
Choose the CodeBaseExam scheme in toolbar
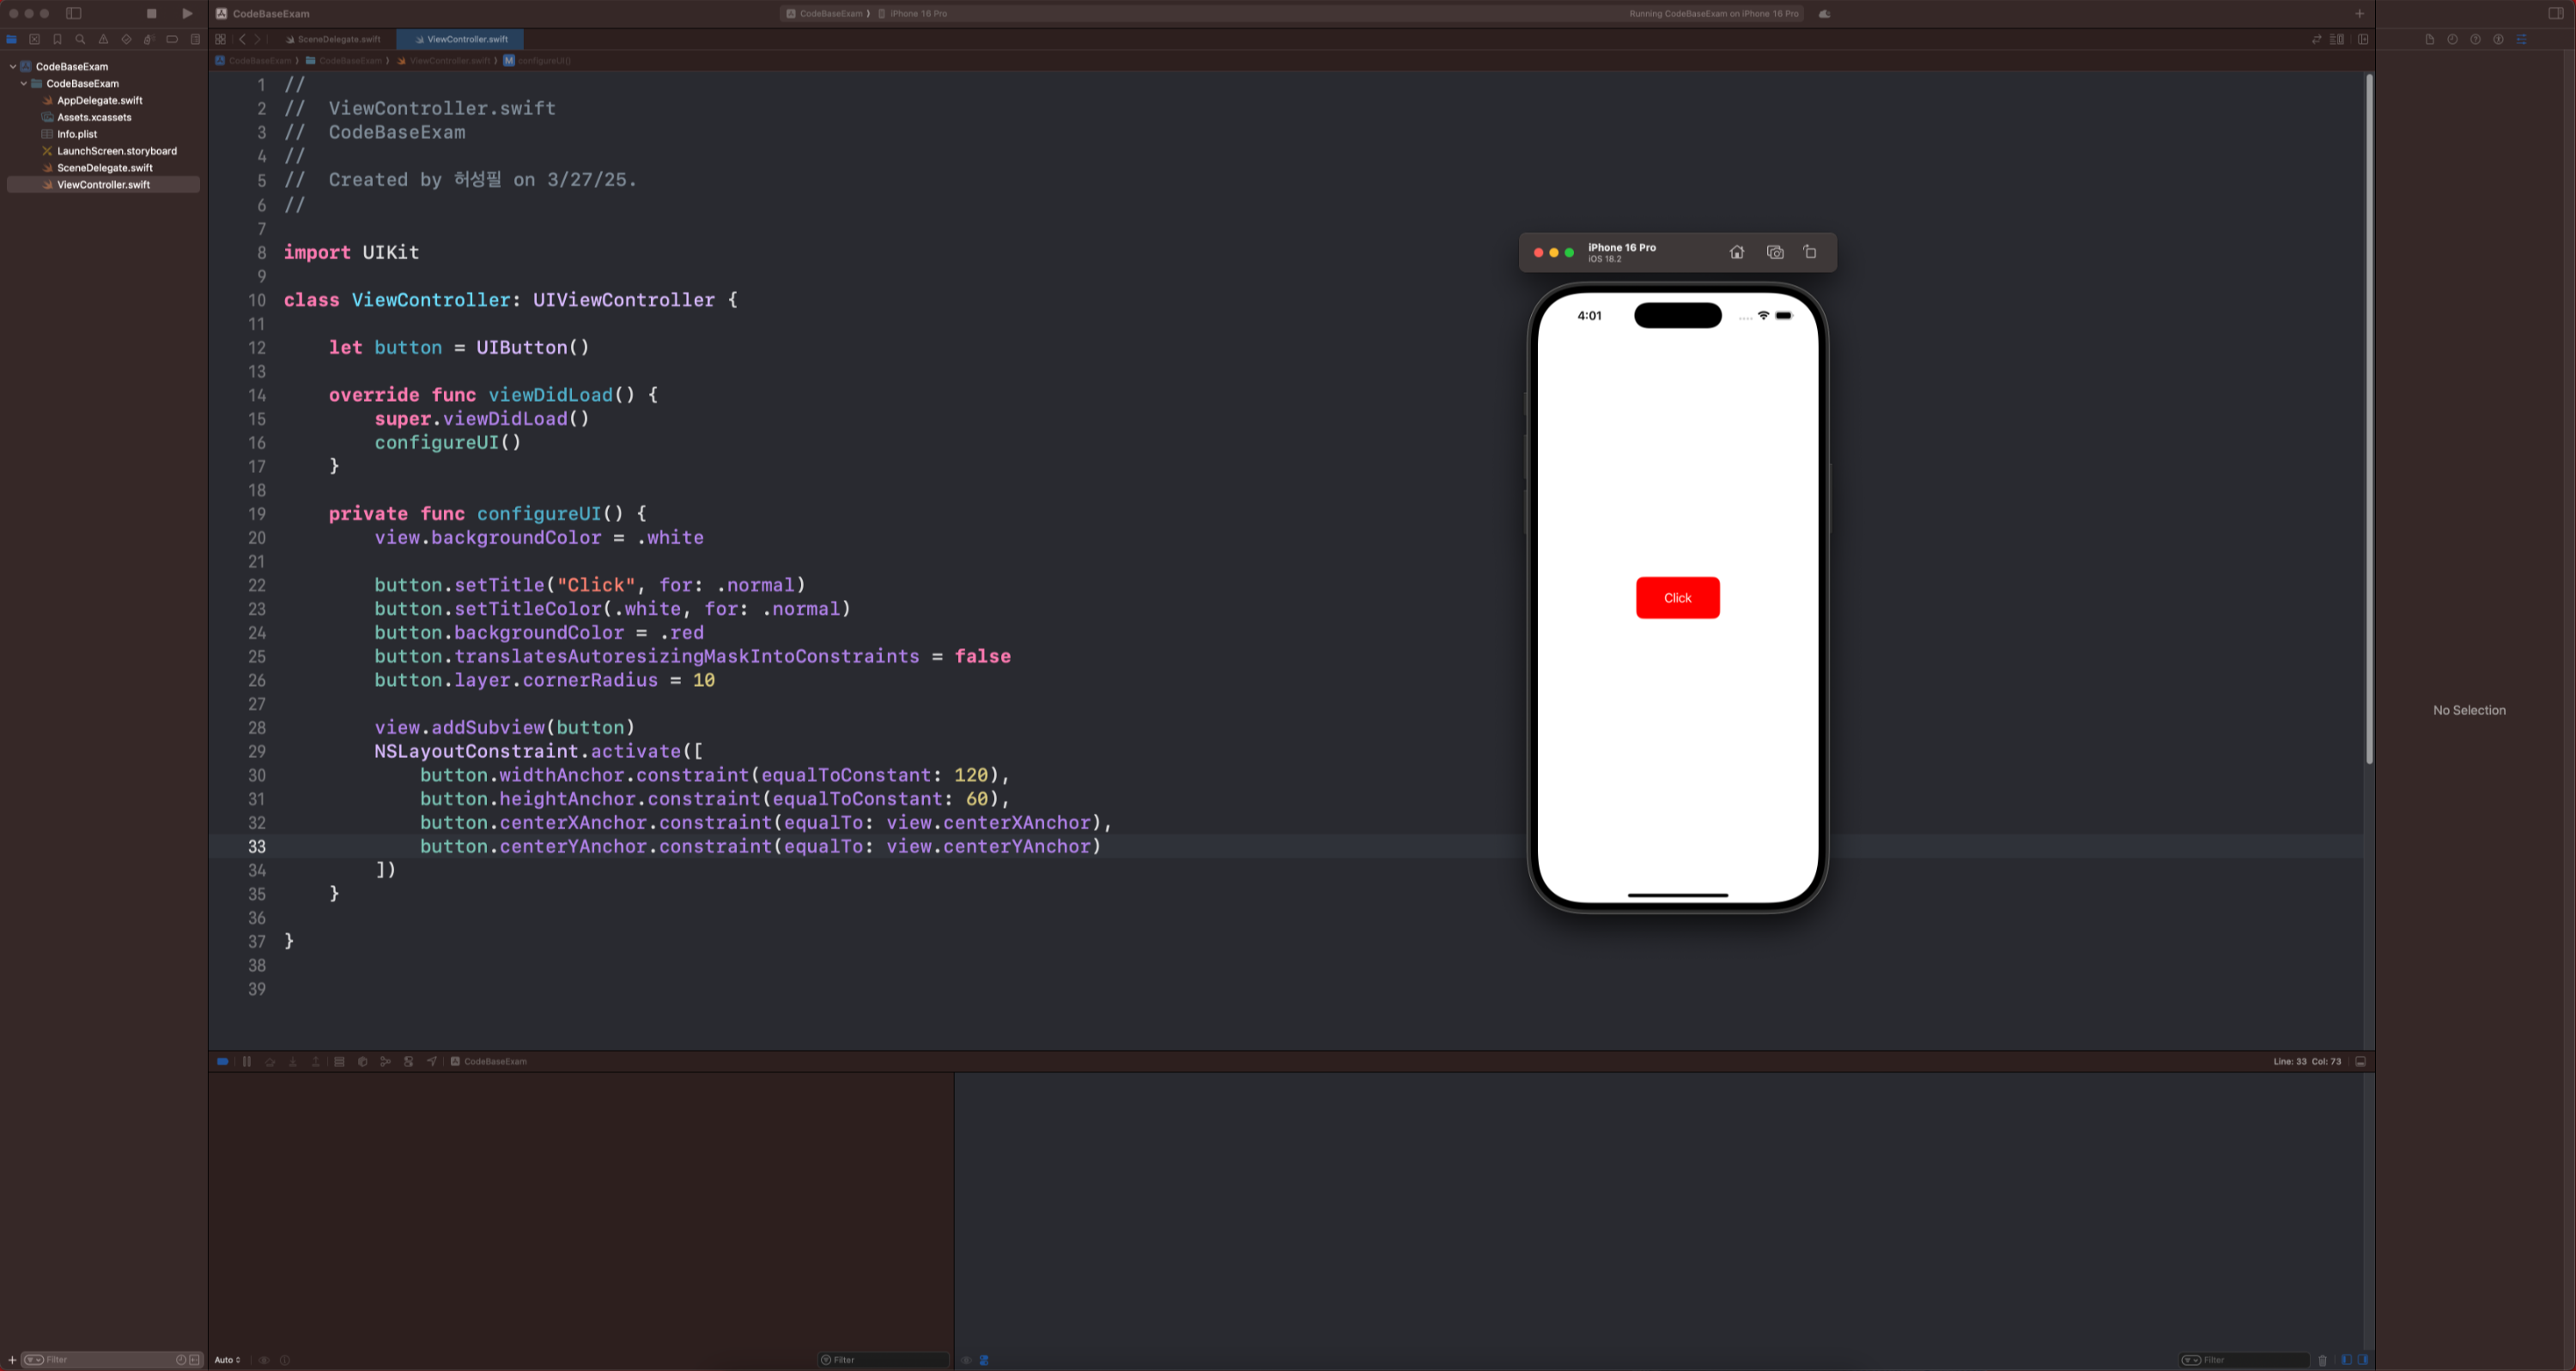tap(825, 14)
